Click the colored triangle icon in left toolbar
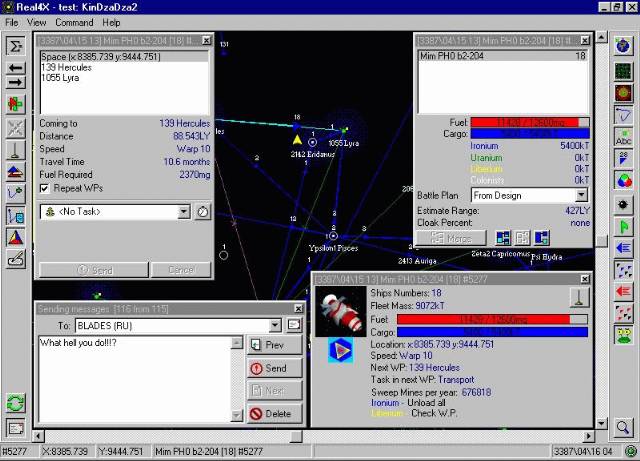Screen dimensions: 640x461 16,237
